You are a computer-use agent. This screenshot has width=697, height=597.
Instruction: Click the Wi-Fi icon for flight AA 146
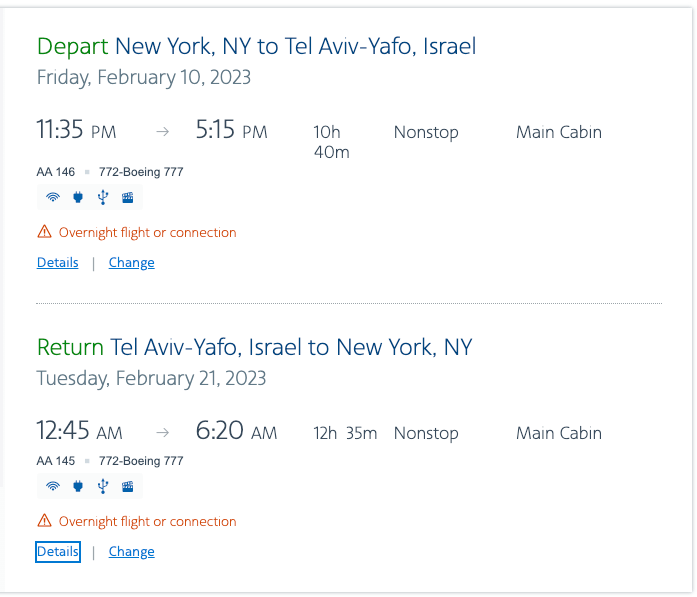[x=53, y=198]
